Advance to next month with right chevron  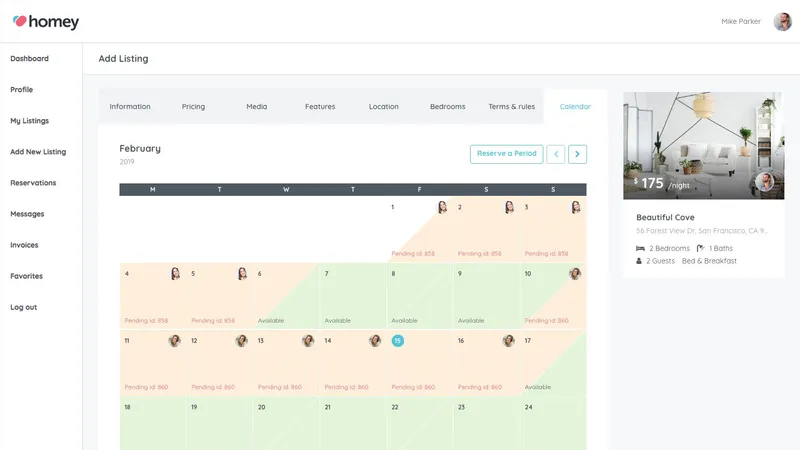577,154
